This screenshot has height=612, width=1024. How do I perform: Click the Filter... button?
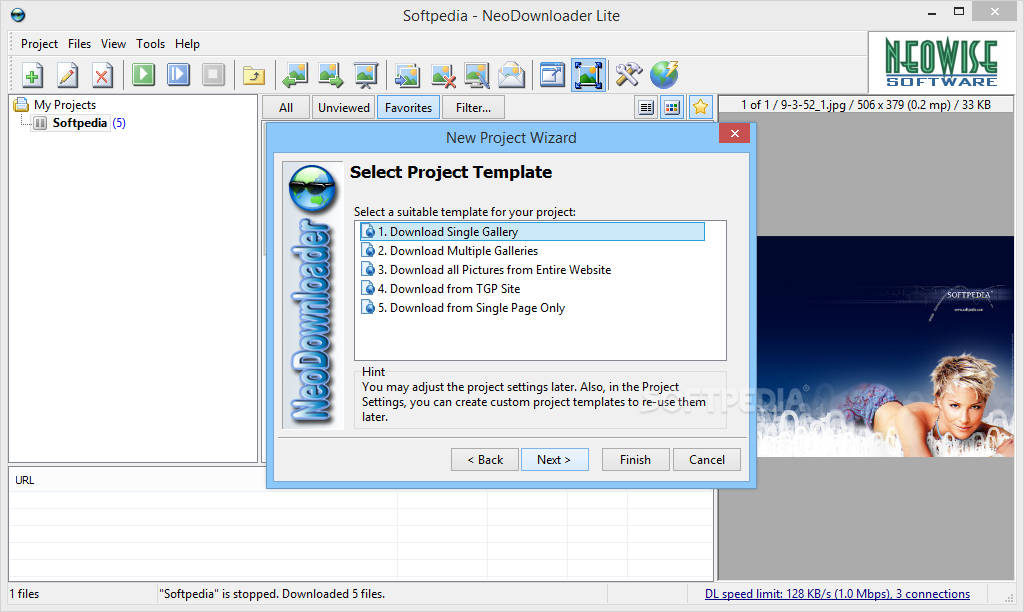pos(473,108)
